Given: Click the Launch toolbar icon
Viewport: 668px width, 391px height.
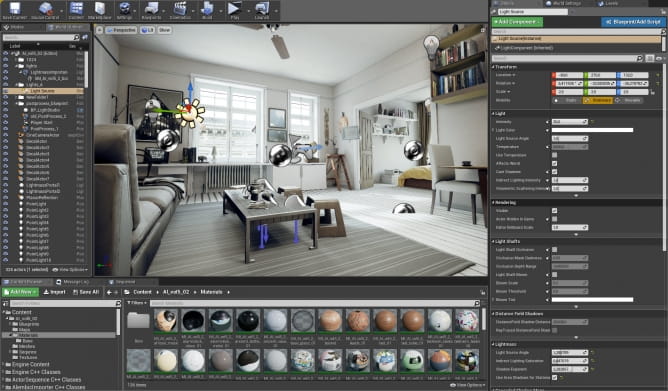Looking at the screenshot, I should pyautogui.click(x=262, y=8).
